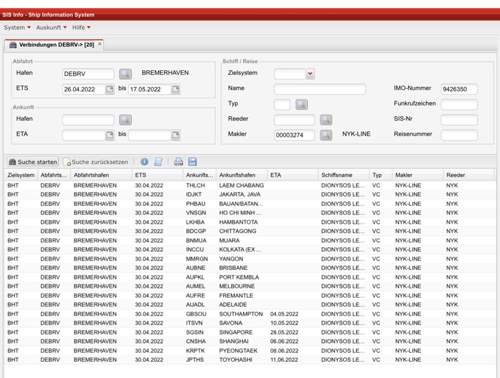The width and height of the screenshot is (500, 378).
Task: Sort by Ankunftshafen column header
Action: (241, 175)
